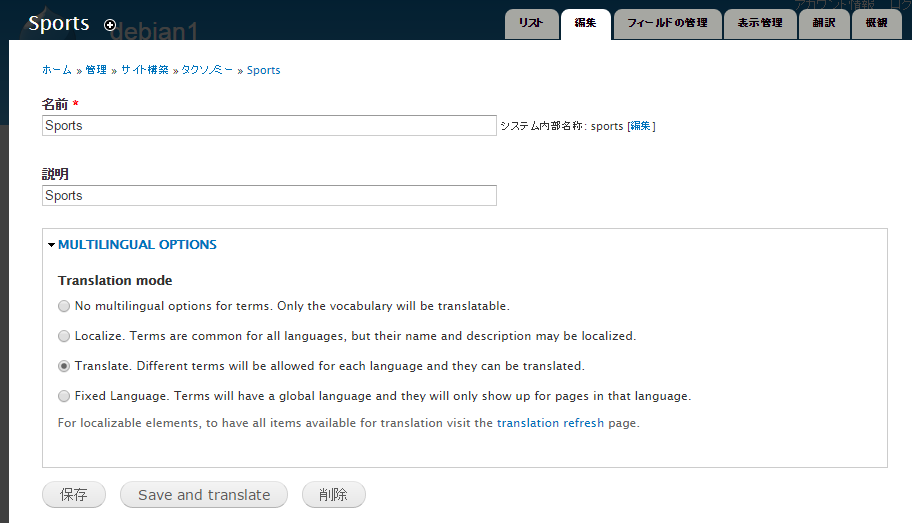Open the リスト tab
Screen dimensions: 912x523
point(531,24)
